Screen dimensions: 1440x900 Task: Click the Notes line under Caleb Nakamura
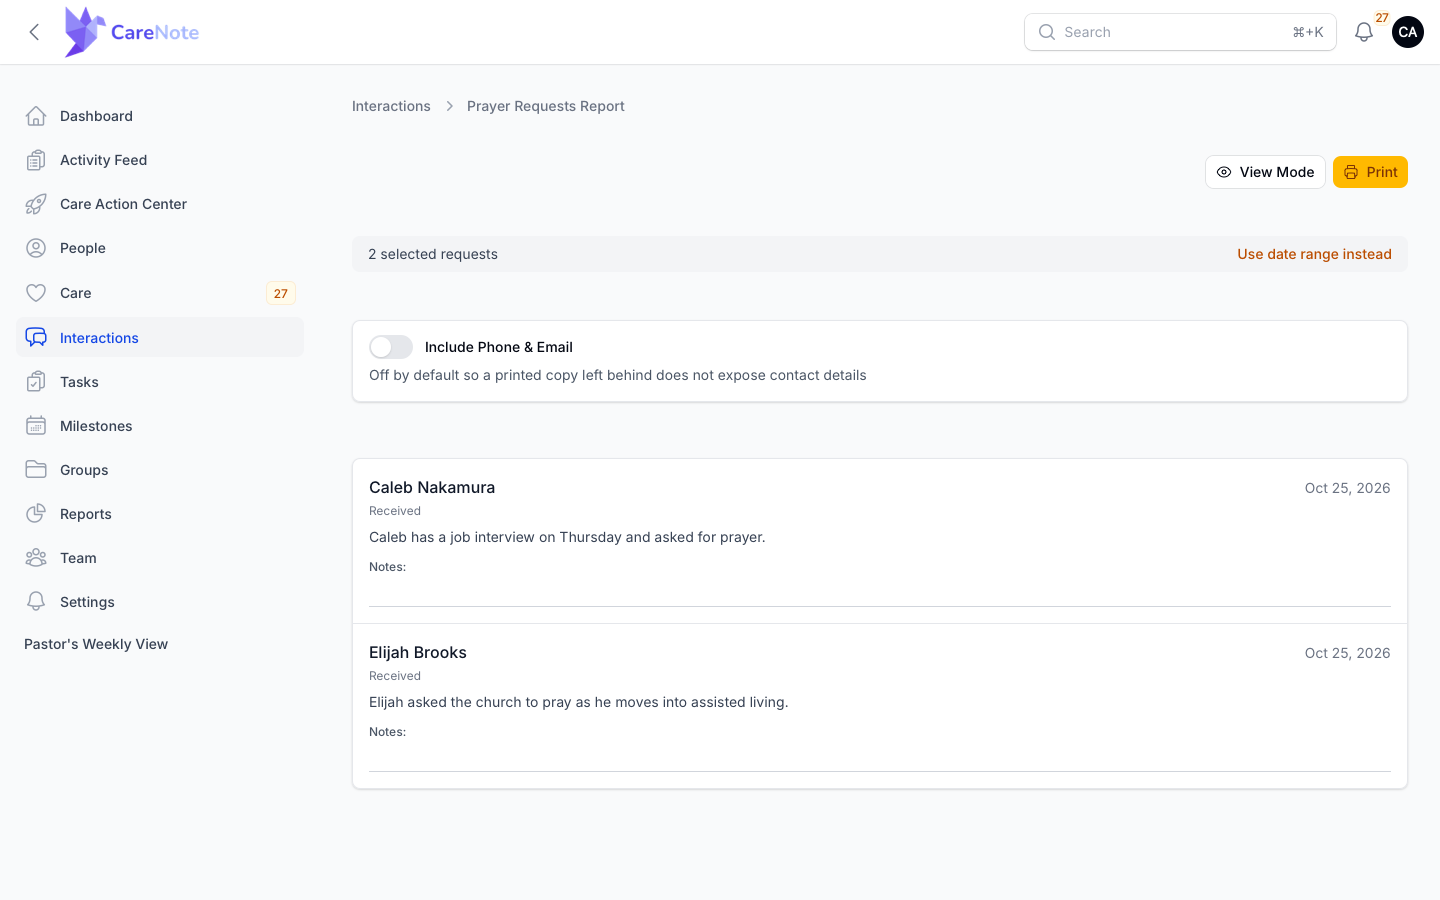880,605
